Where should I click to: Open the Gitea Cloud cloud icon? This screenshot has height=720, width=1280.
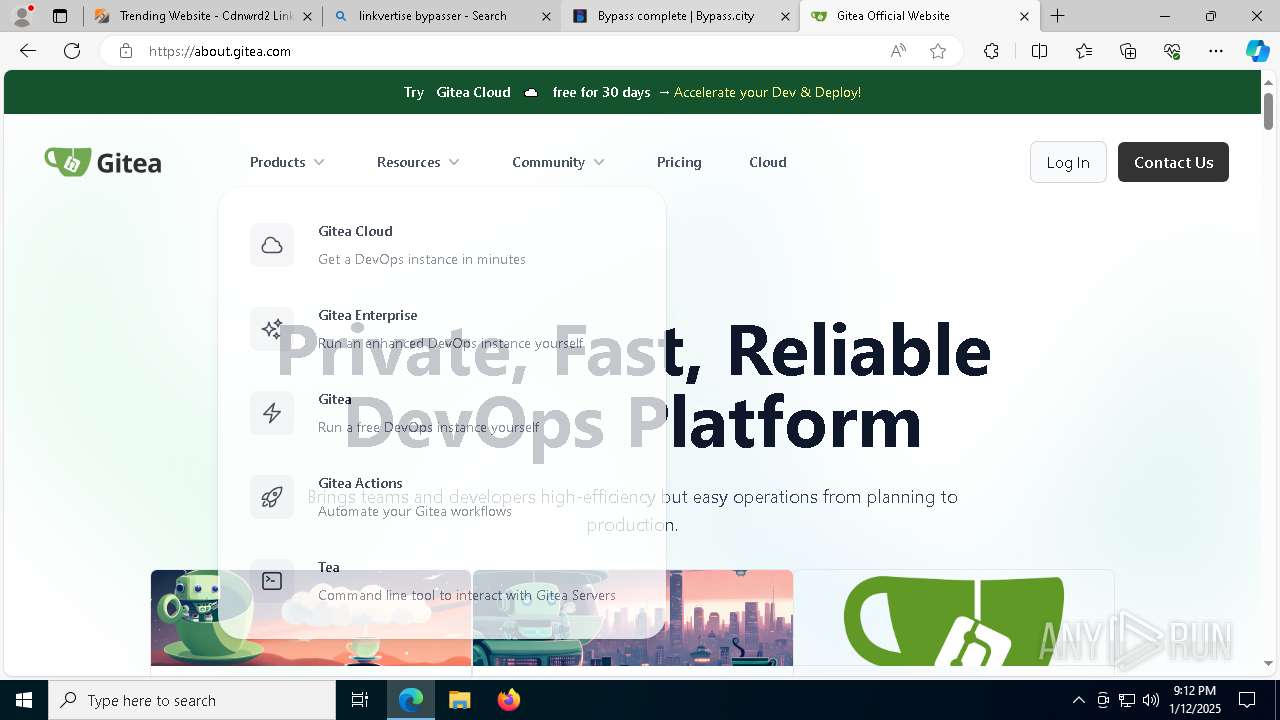point(272,245)
